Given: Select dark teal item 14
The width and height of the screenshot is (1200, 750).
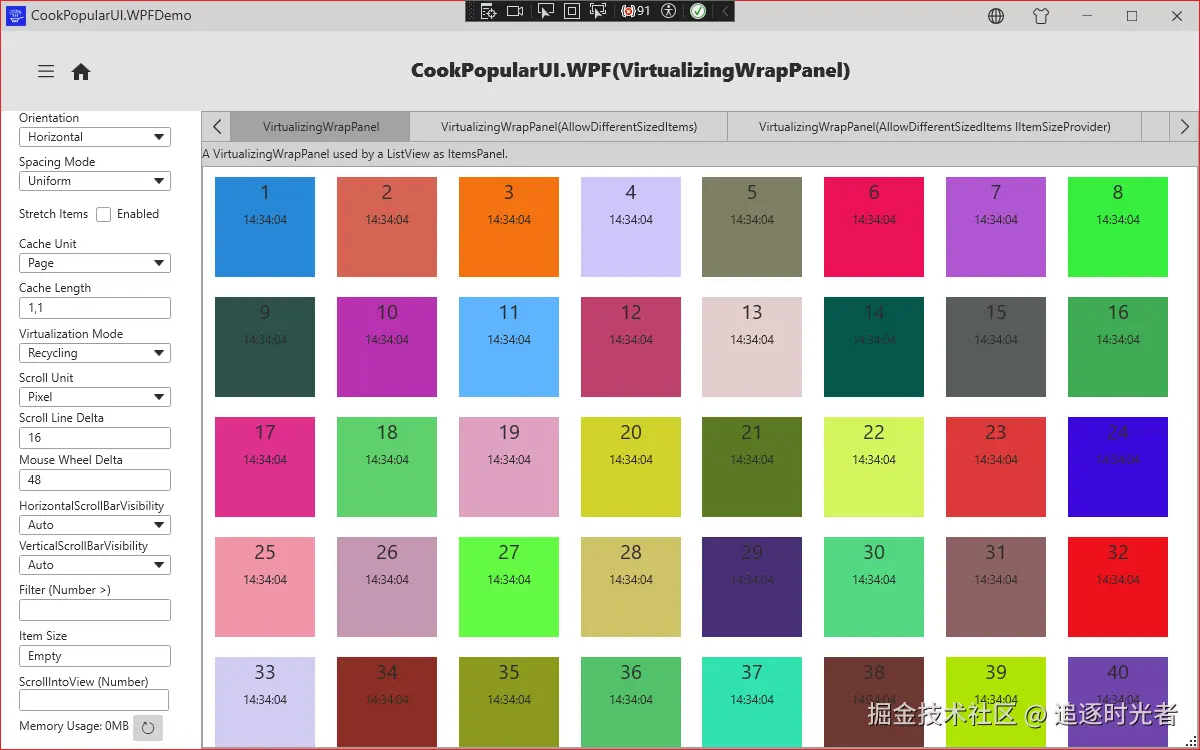Looking at the screenshot, I should pos(874,347).
